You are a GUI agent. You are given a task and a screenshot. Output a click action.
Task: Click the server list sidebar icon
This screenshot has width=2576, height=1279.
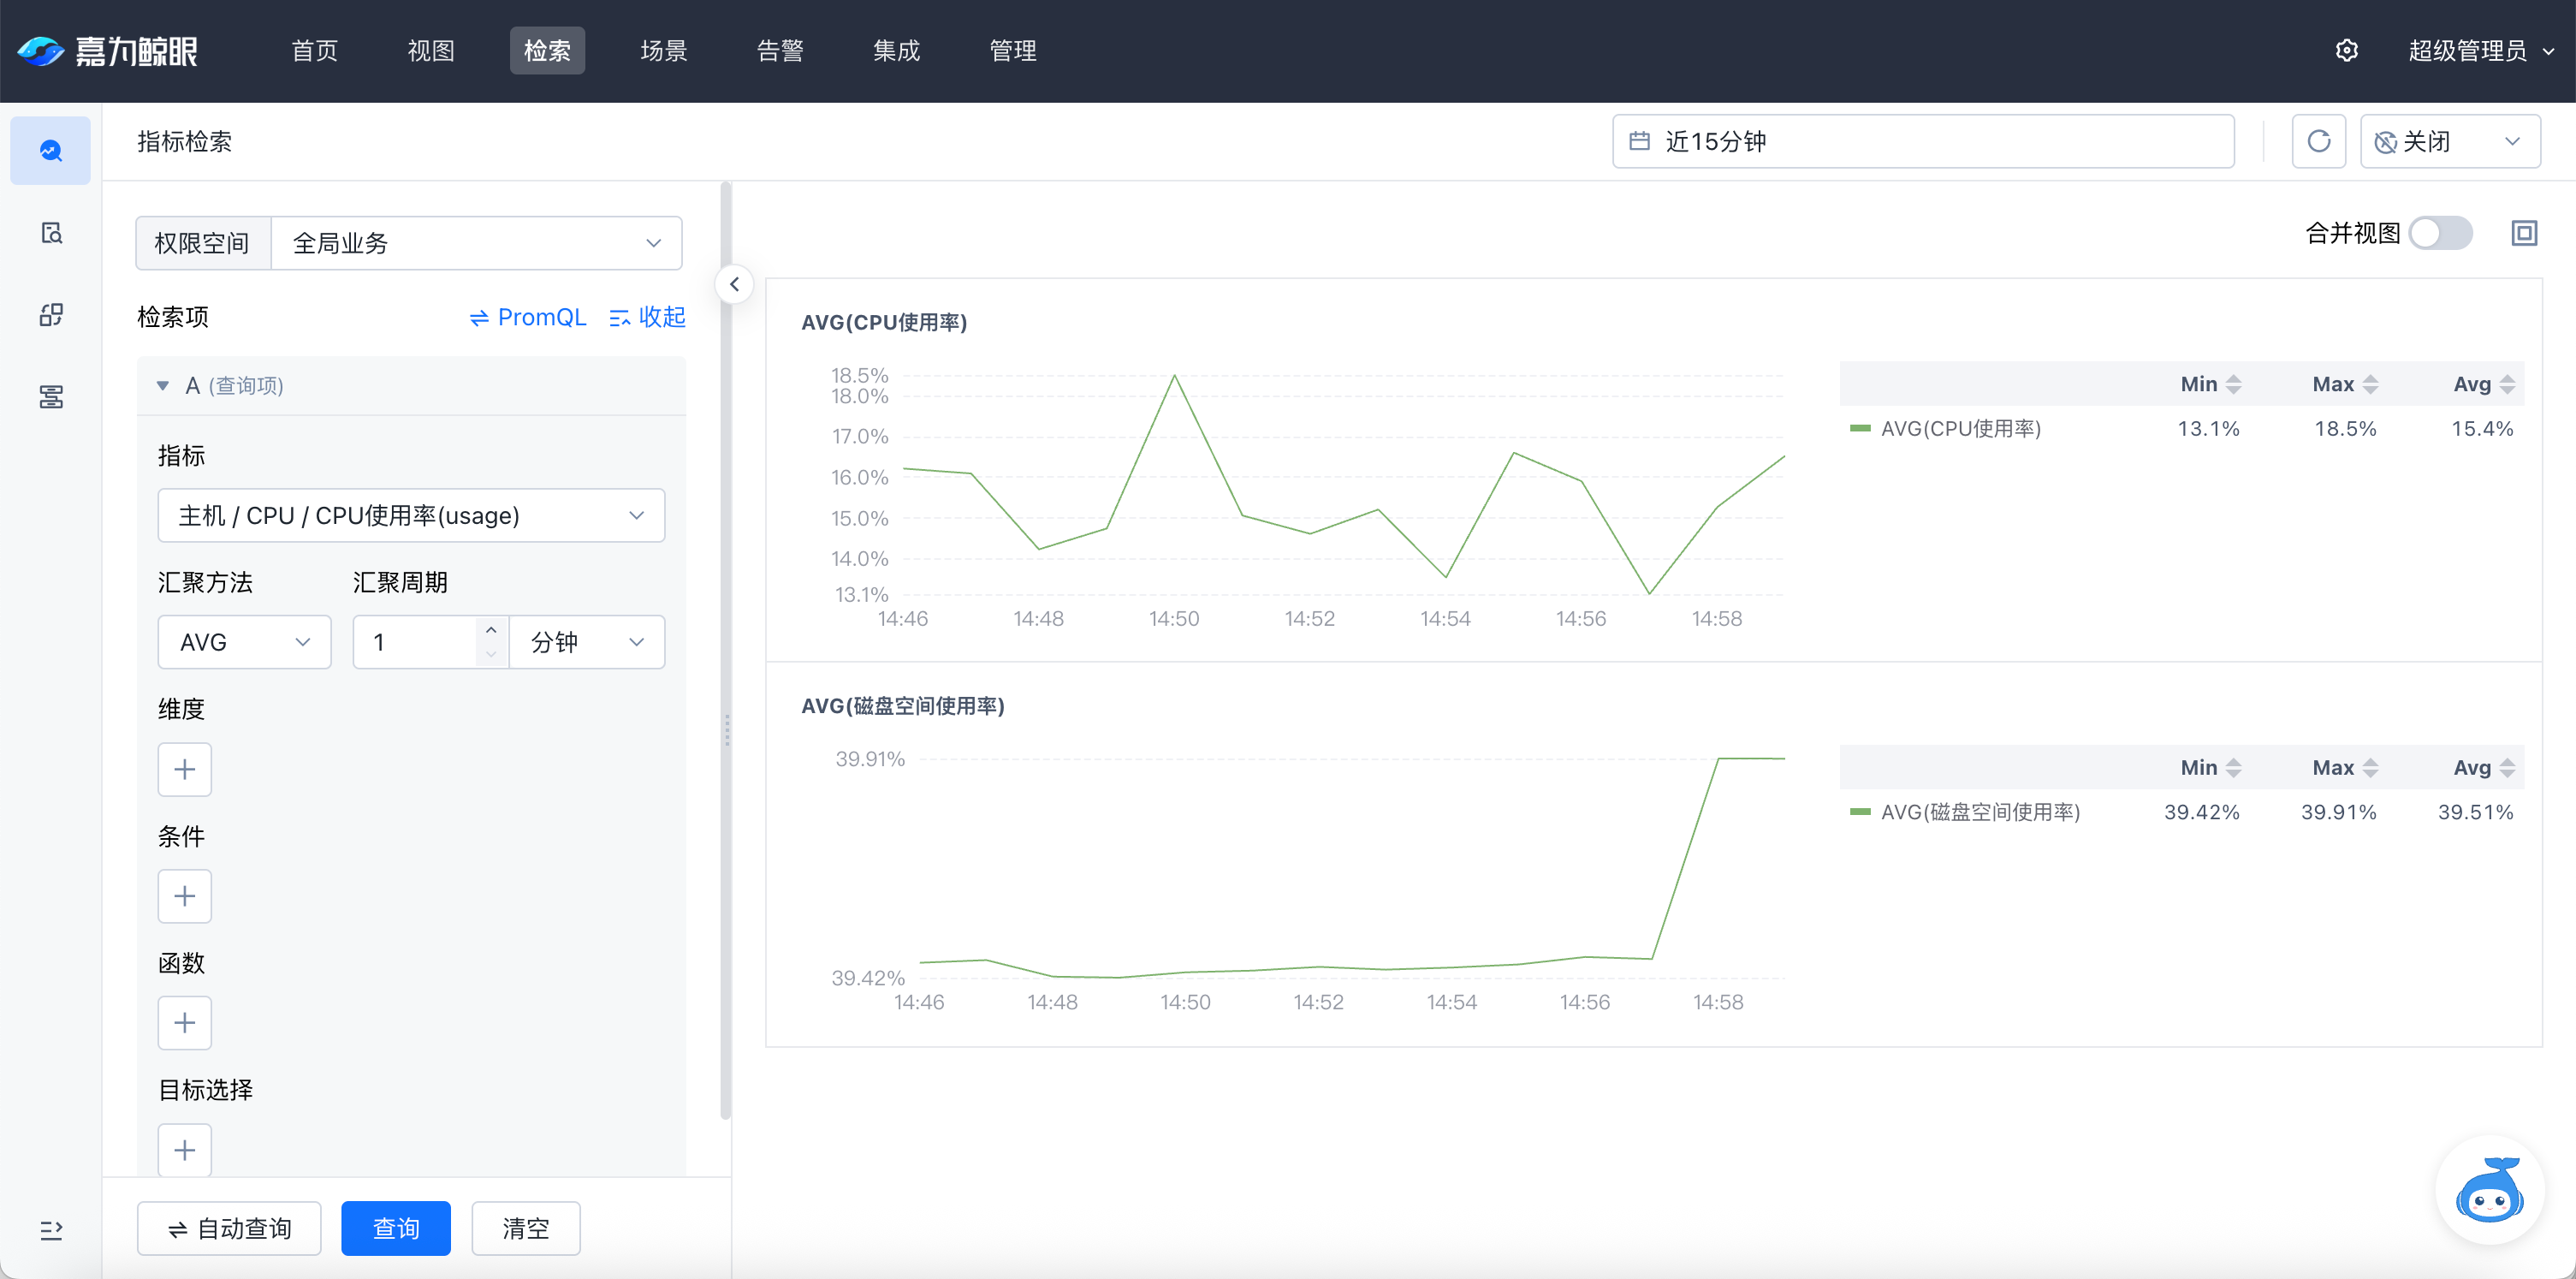(x=51, y=397)
